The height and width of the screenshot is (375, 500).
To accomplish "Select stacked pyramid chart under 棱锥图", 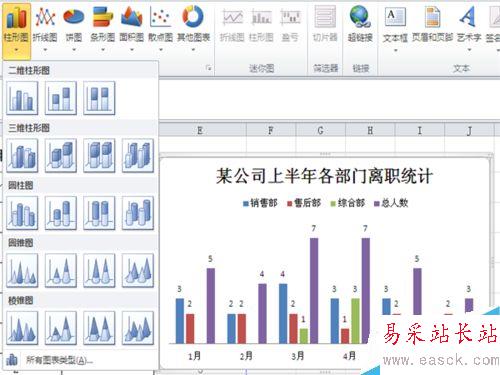I will 61,328.
